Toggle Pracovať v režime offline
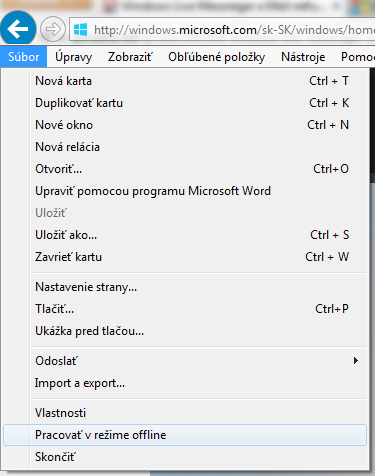 coord(185,435)
